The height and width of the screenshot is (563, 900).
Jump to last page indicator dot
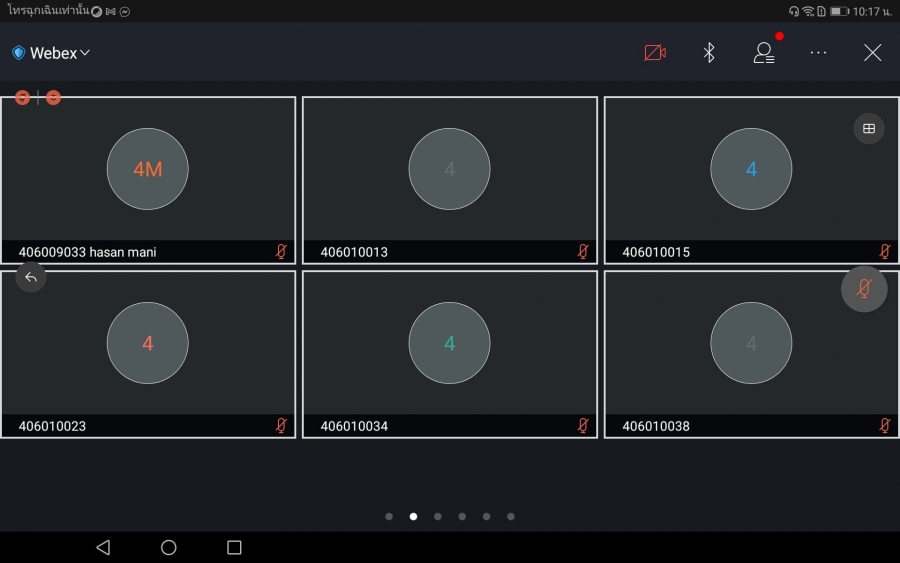[511, 517]
